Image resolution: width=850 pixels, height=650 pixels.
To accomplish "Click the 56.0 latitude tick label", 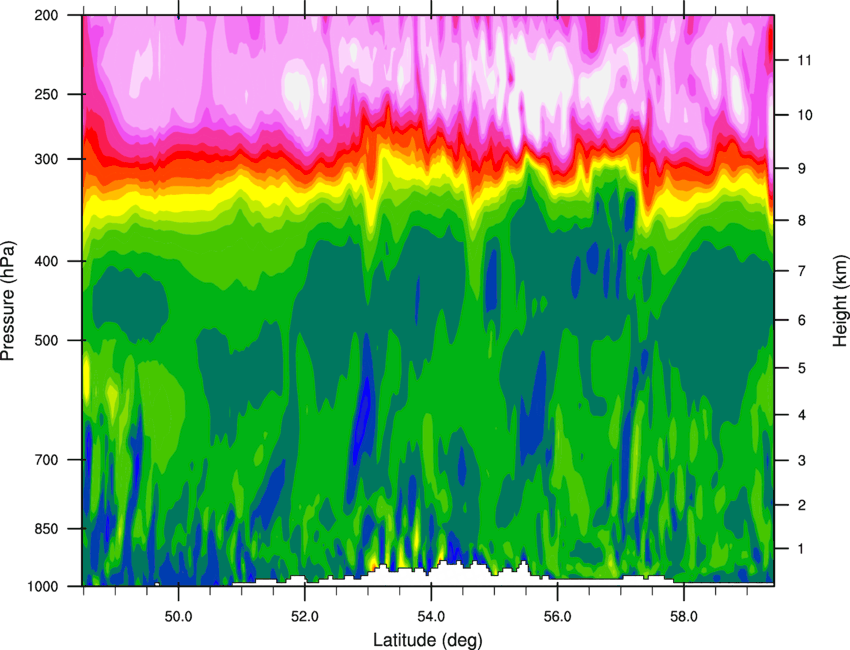I will (x=558, y=617).
